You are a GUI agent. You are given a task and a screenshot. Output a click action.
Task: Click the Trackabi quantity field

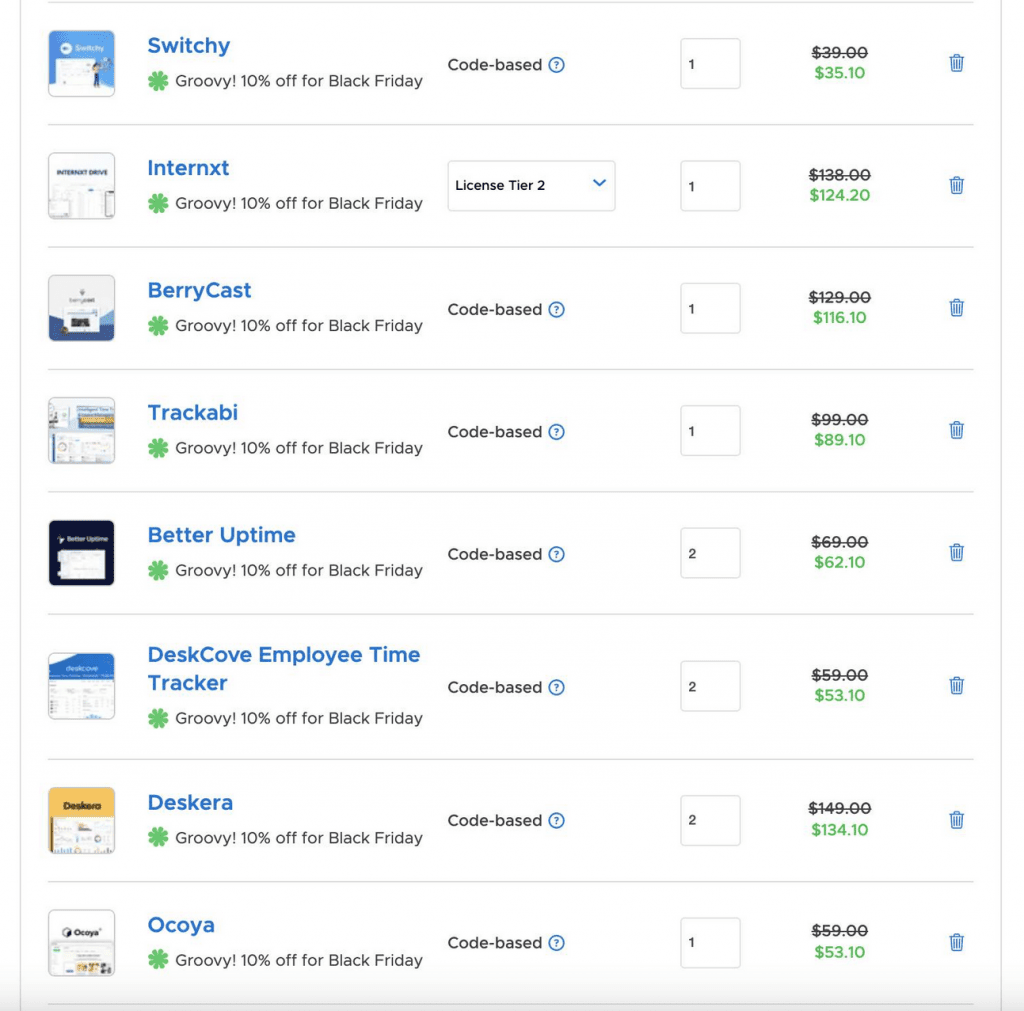click(710, 430)
